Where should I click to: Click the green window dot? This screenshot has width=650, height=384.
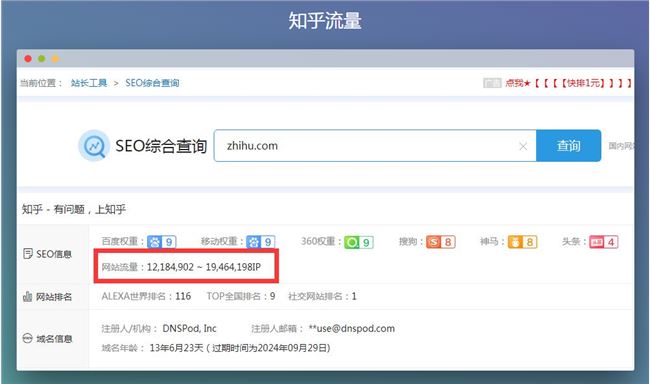pyautogui.click(x=41, y=58)
